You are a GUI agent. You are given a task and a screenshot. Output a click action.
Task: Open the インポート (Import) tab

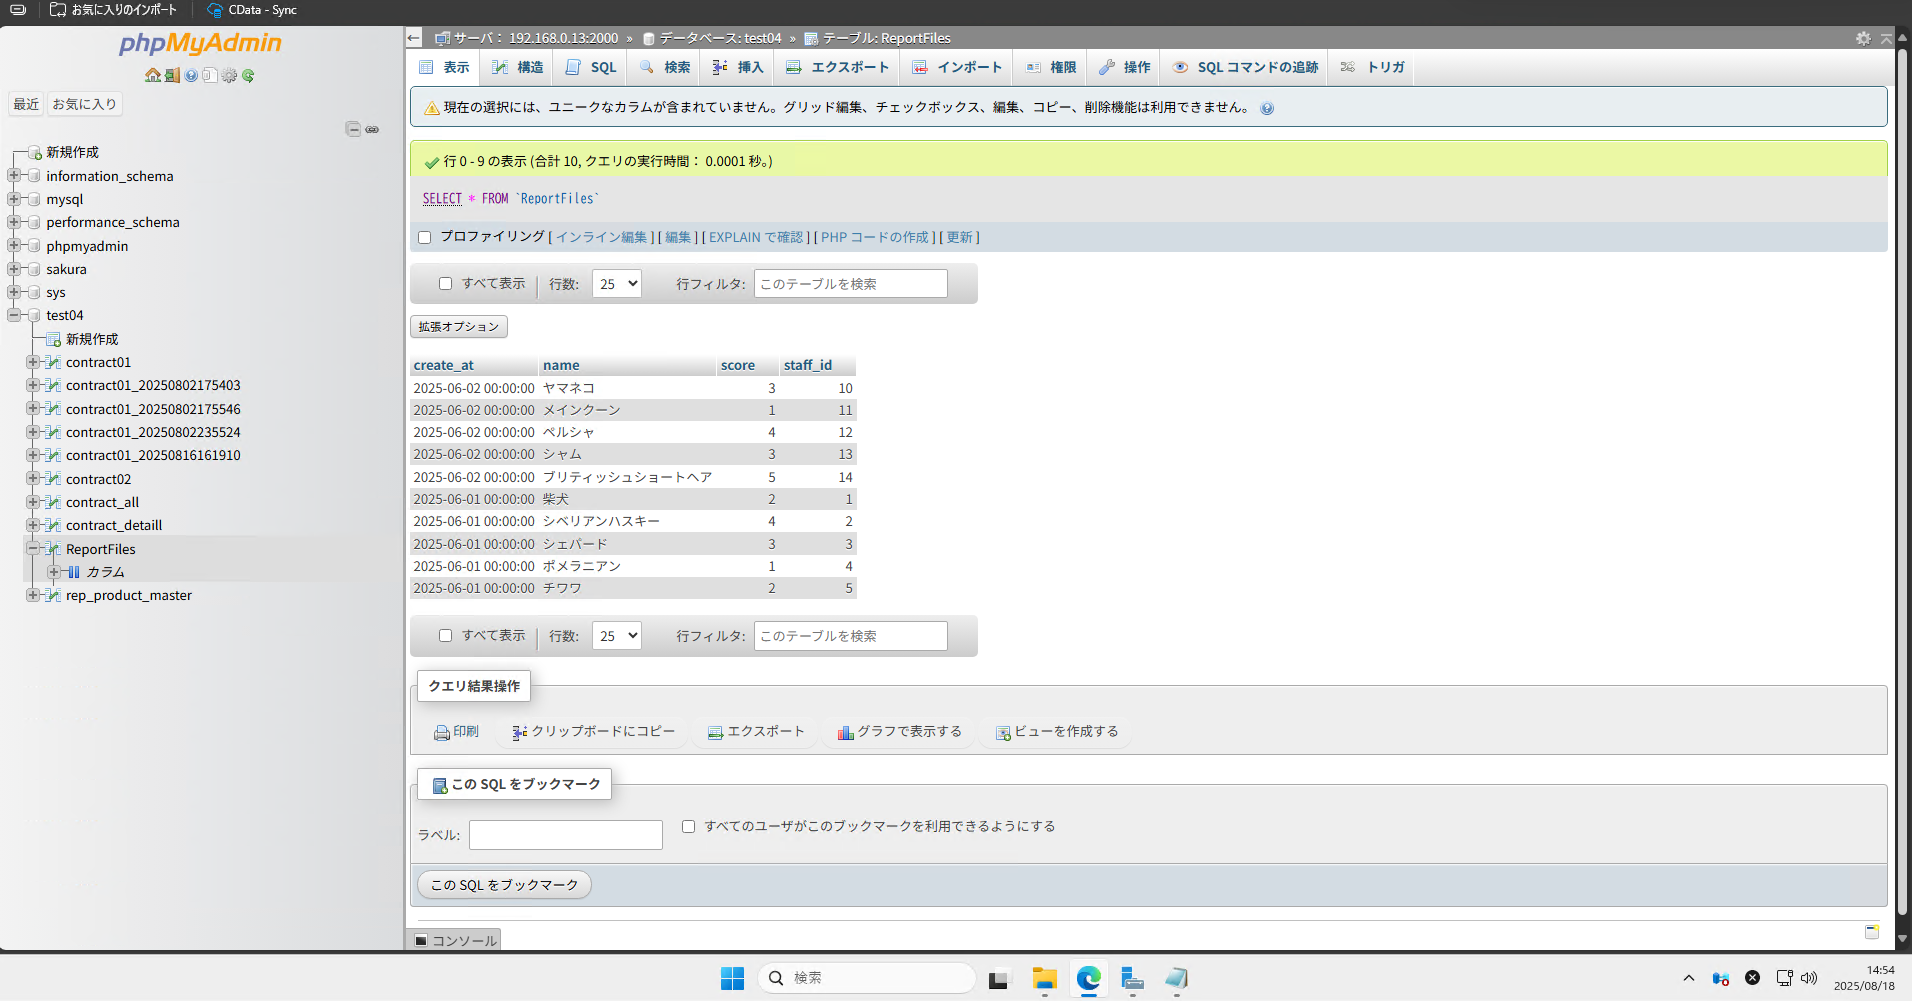[x=957, y=68]
